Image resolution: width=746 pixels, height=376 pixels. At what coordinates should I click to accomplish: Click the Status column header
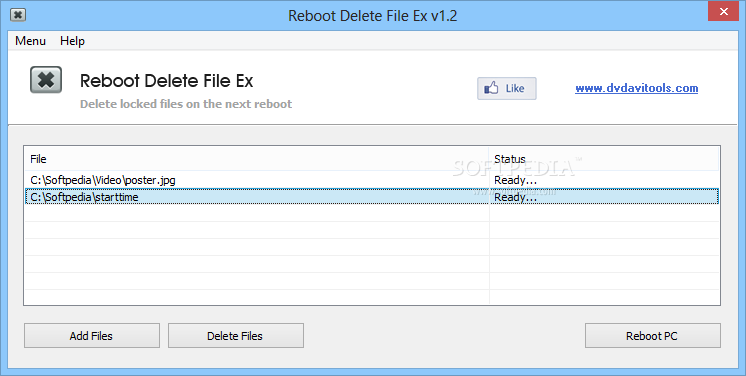tap(604, 159)
